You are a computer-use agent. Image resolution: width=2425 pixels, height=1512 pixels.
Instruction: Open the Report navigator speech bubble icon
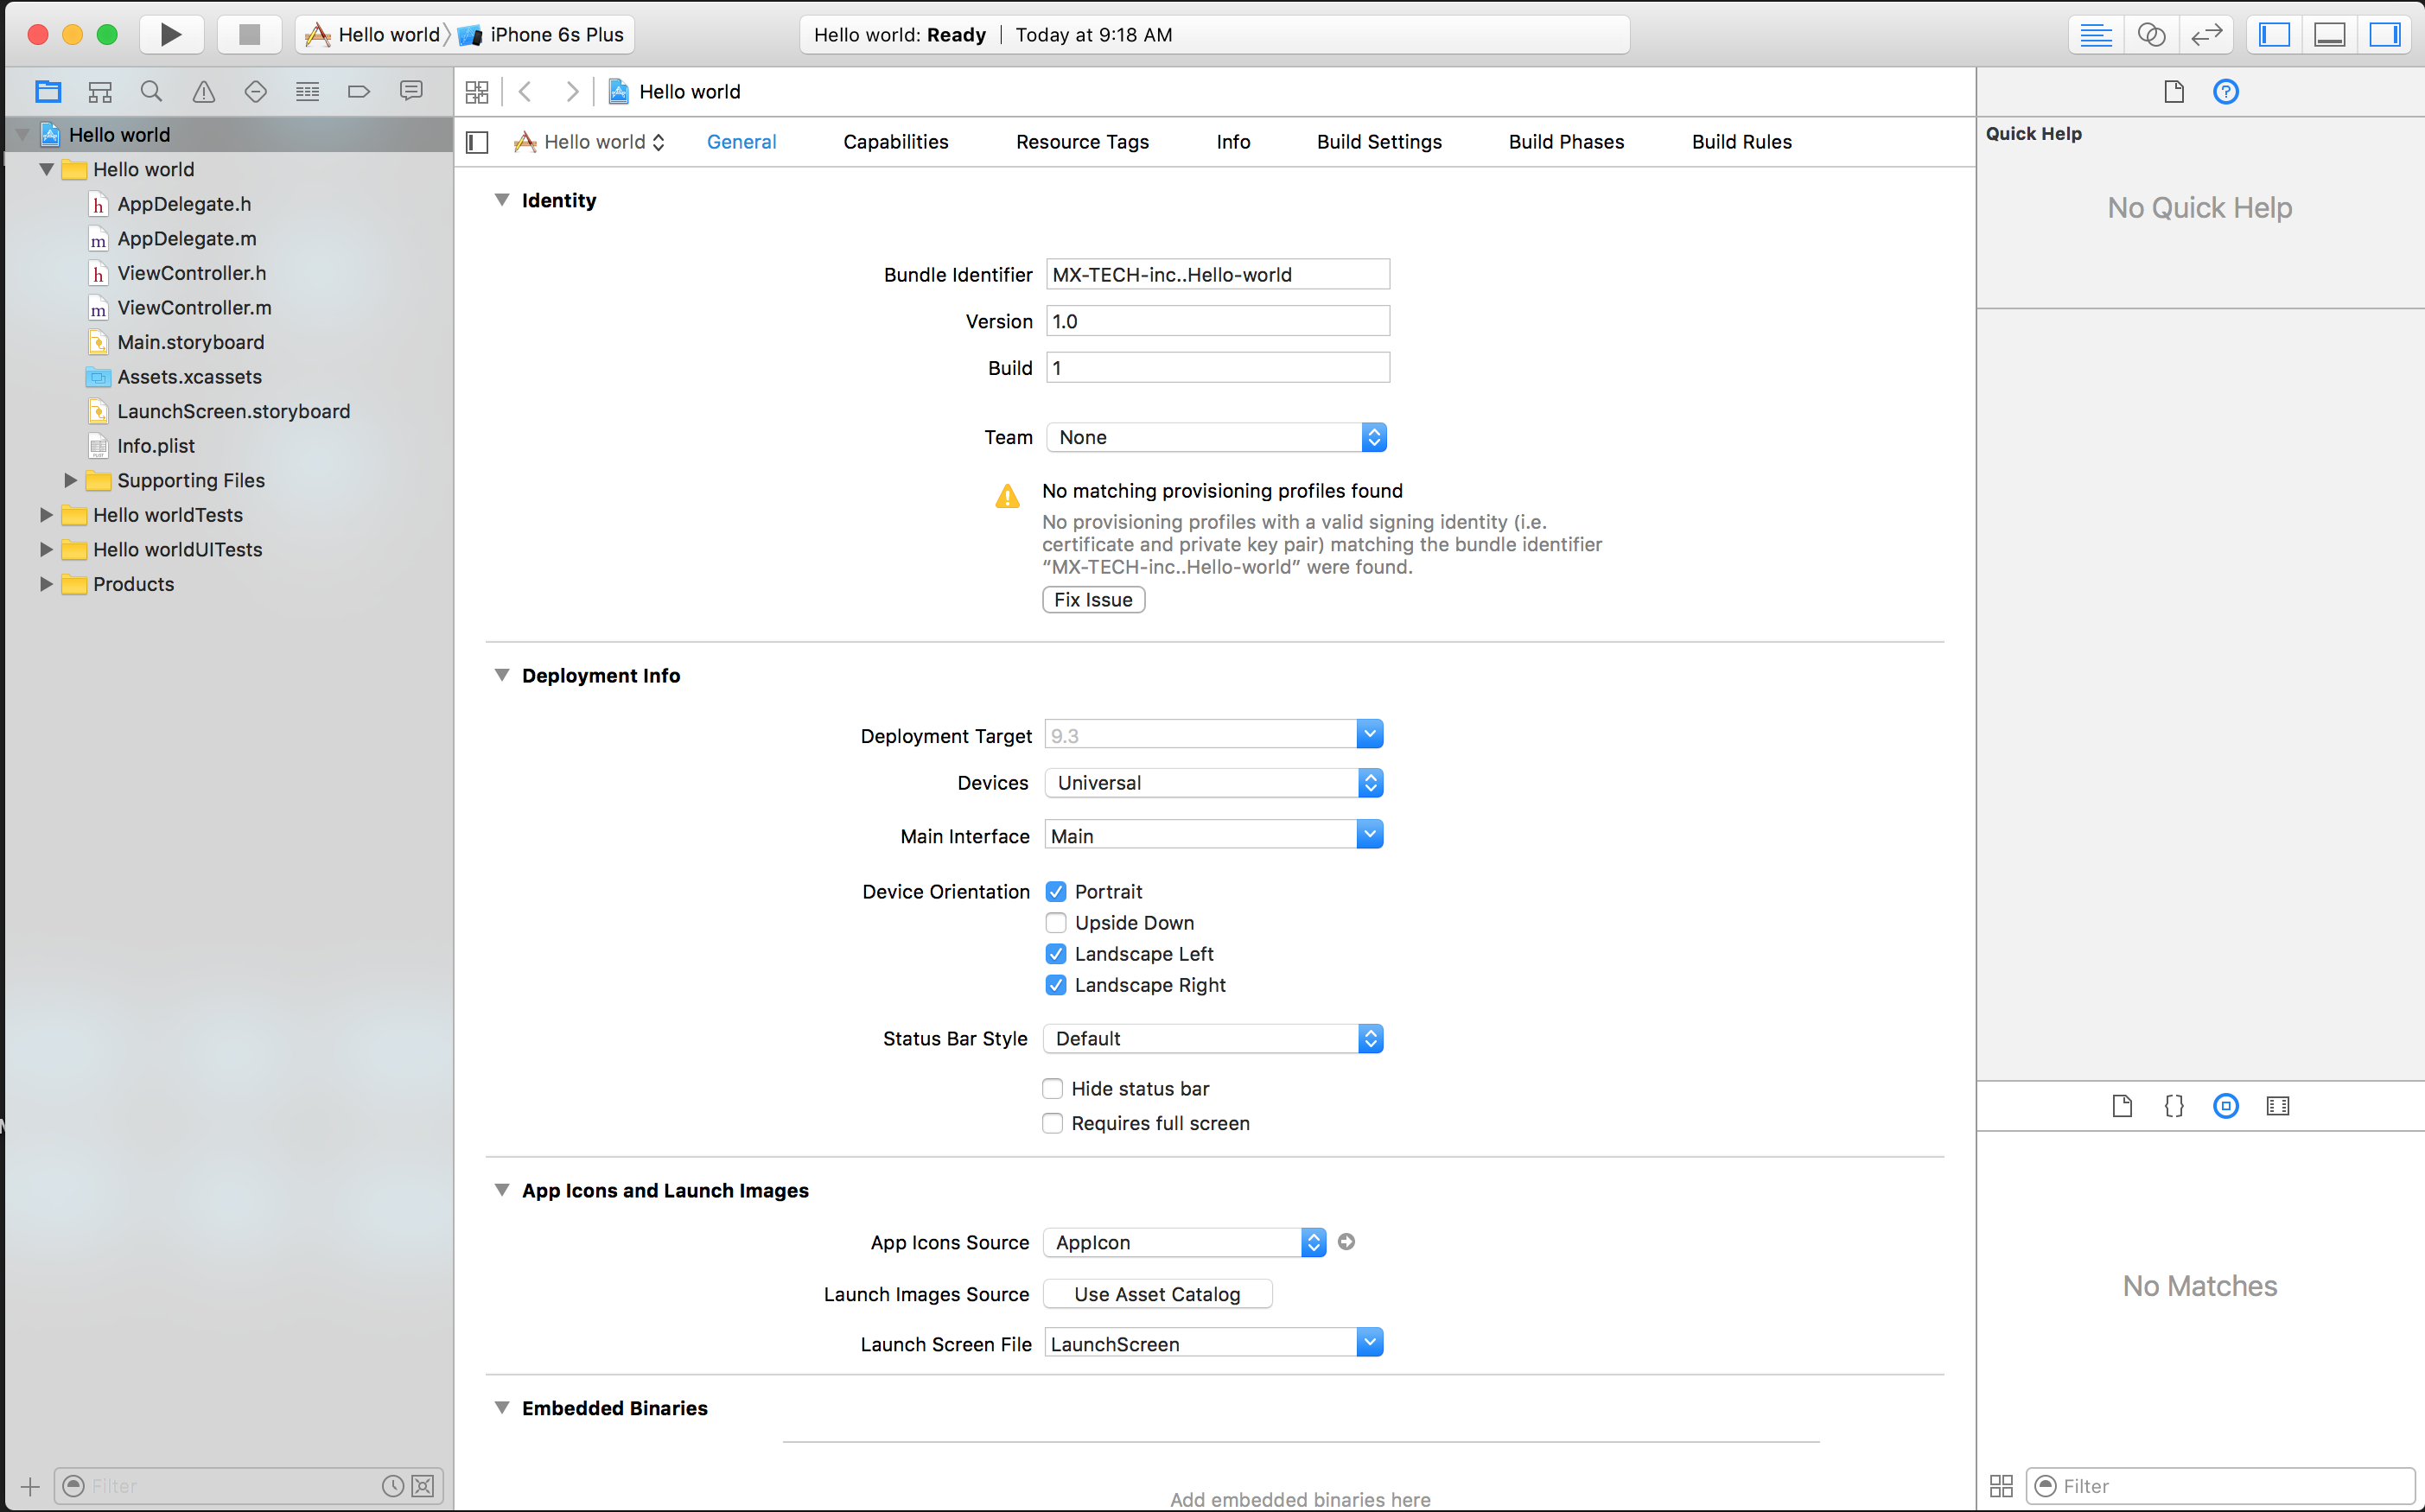click(411, 91)
